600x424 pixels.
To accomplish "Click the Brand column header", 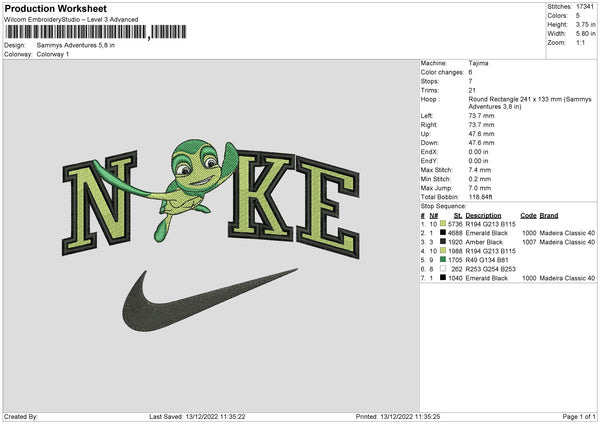I will tap(549, 215).
